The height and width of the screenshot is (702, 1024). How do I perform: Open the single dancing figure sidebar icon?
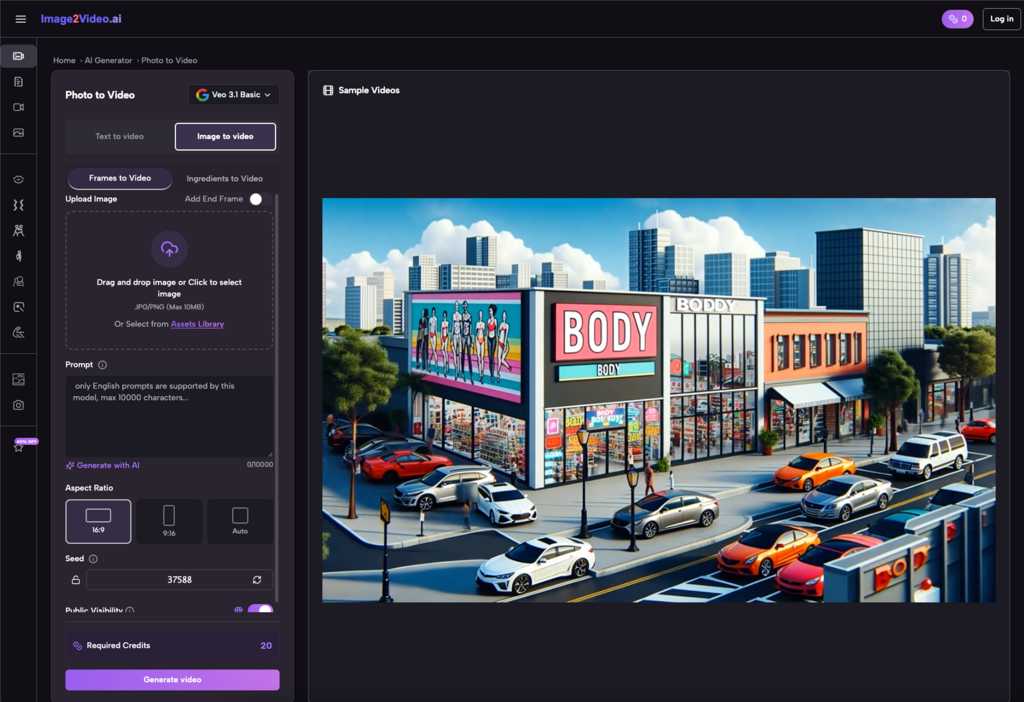point(18,255)
